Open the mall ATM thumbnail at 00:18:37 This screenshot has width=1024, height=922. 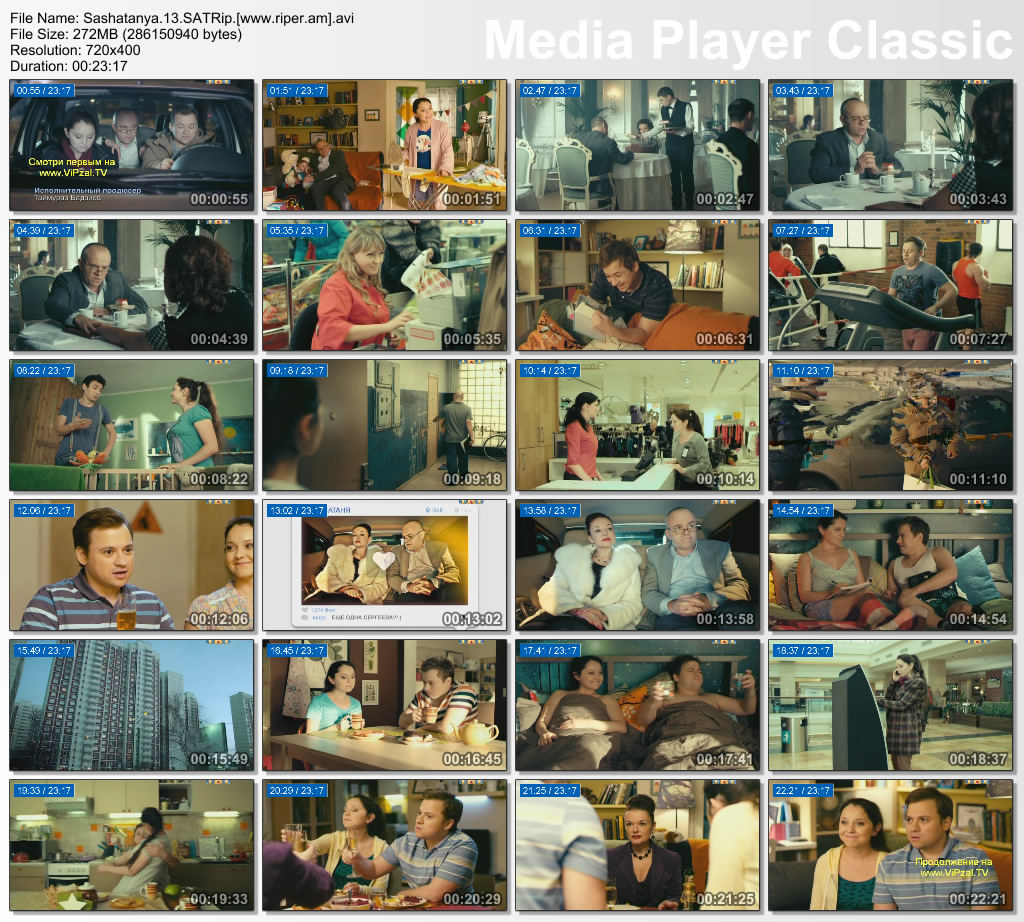point(890,705)
